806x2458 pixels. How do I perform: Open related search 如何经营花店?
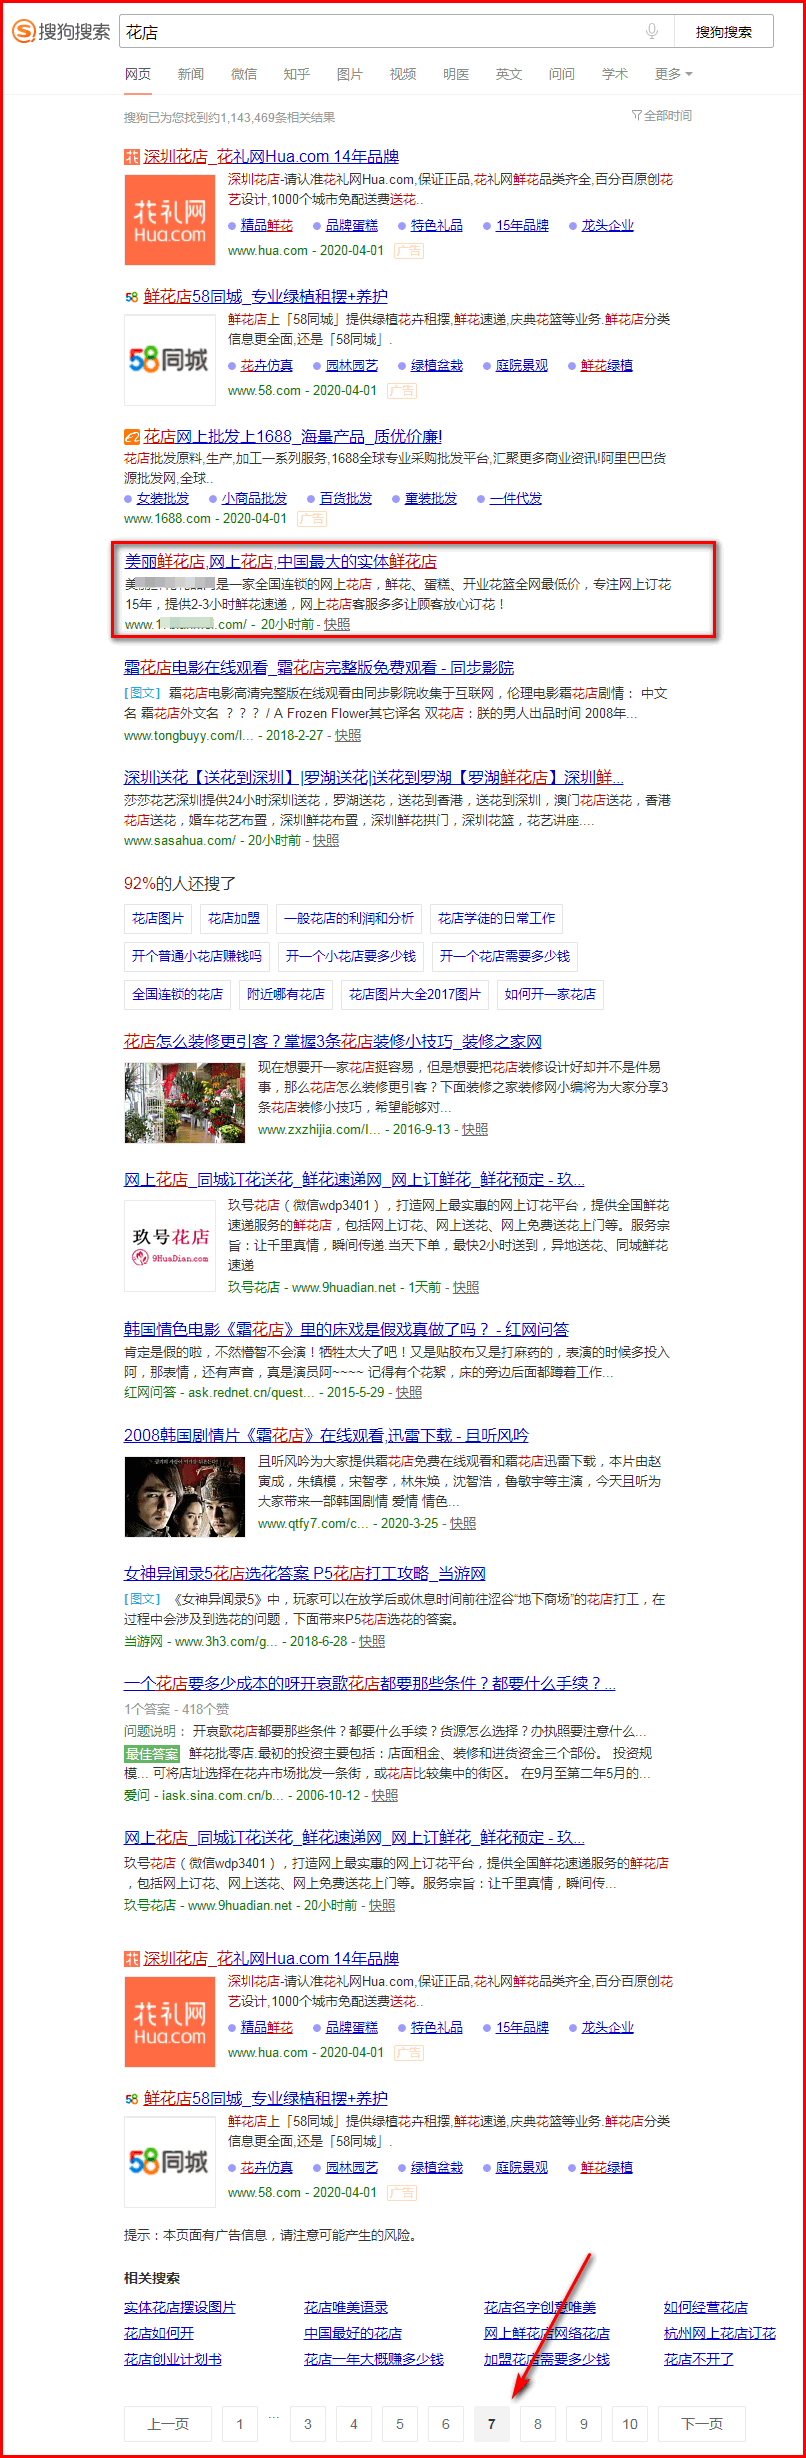coord(706,2307)
